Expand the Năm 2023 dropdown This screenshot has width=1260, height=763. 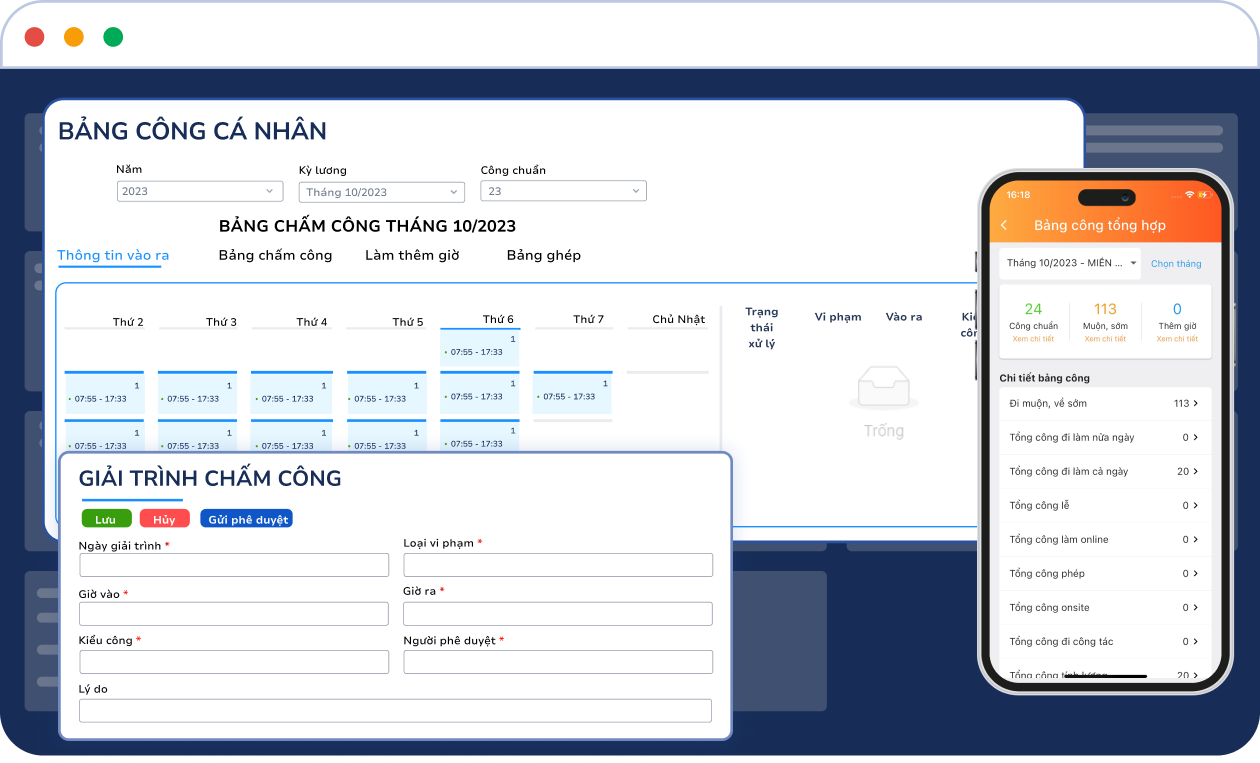[x=199, y=191]
